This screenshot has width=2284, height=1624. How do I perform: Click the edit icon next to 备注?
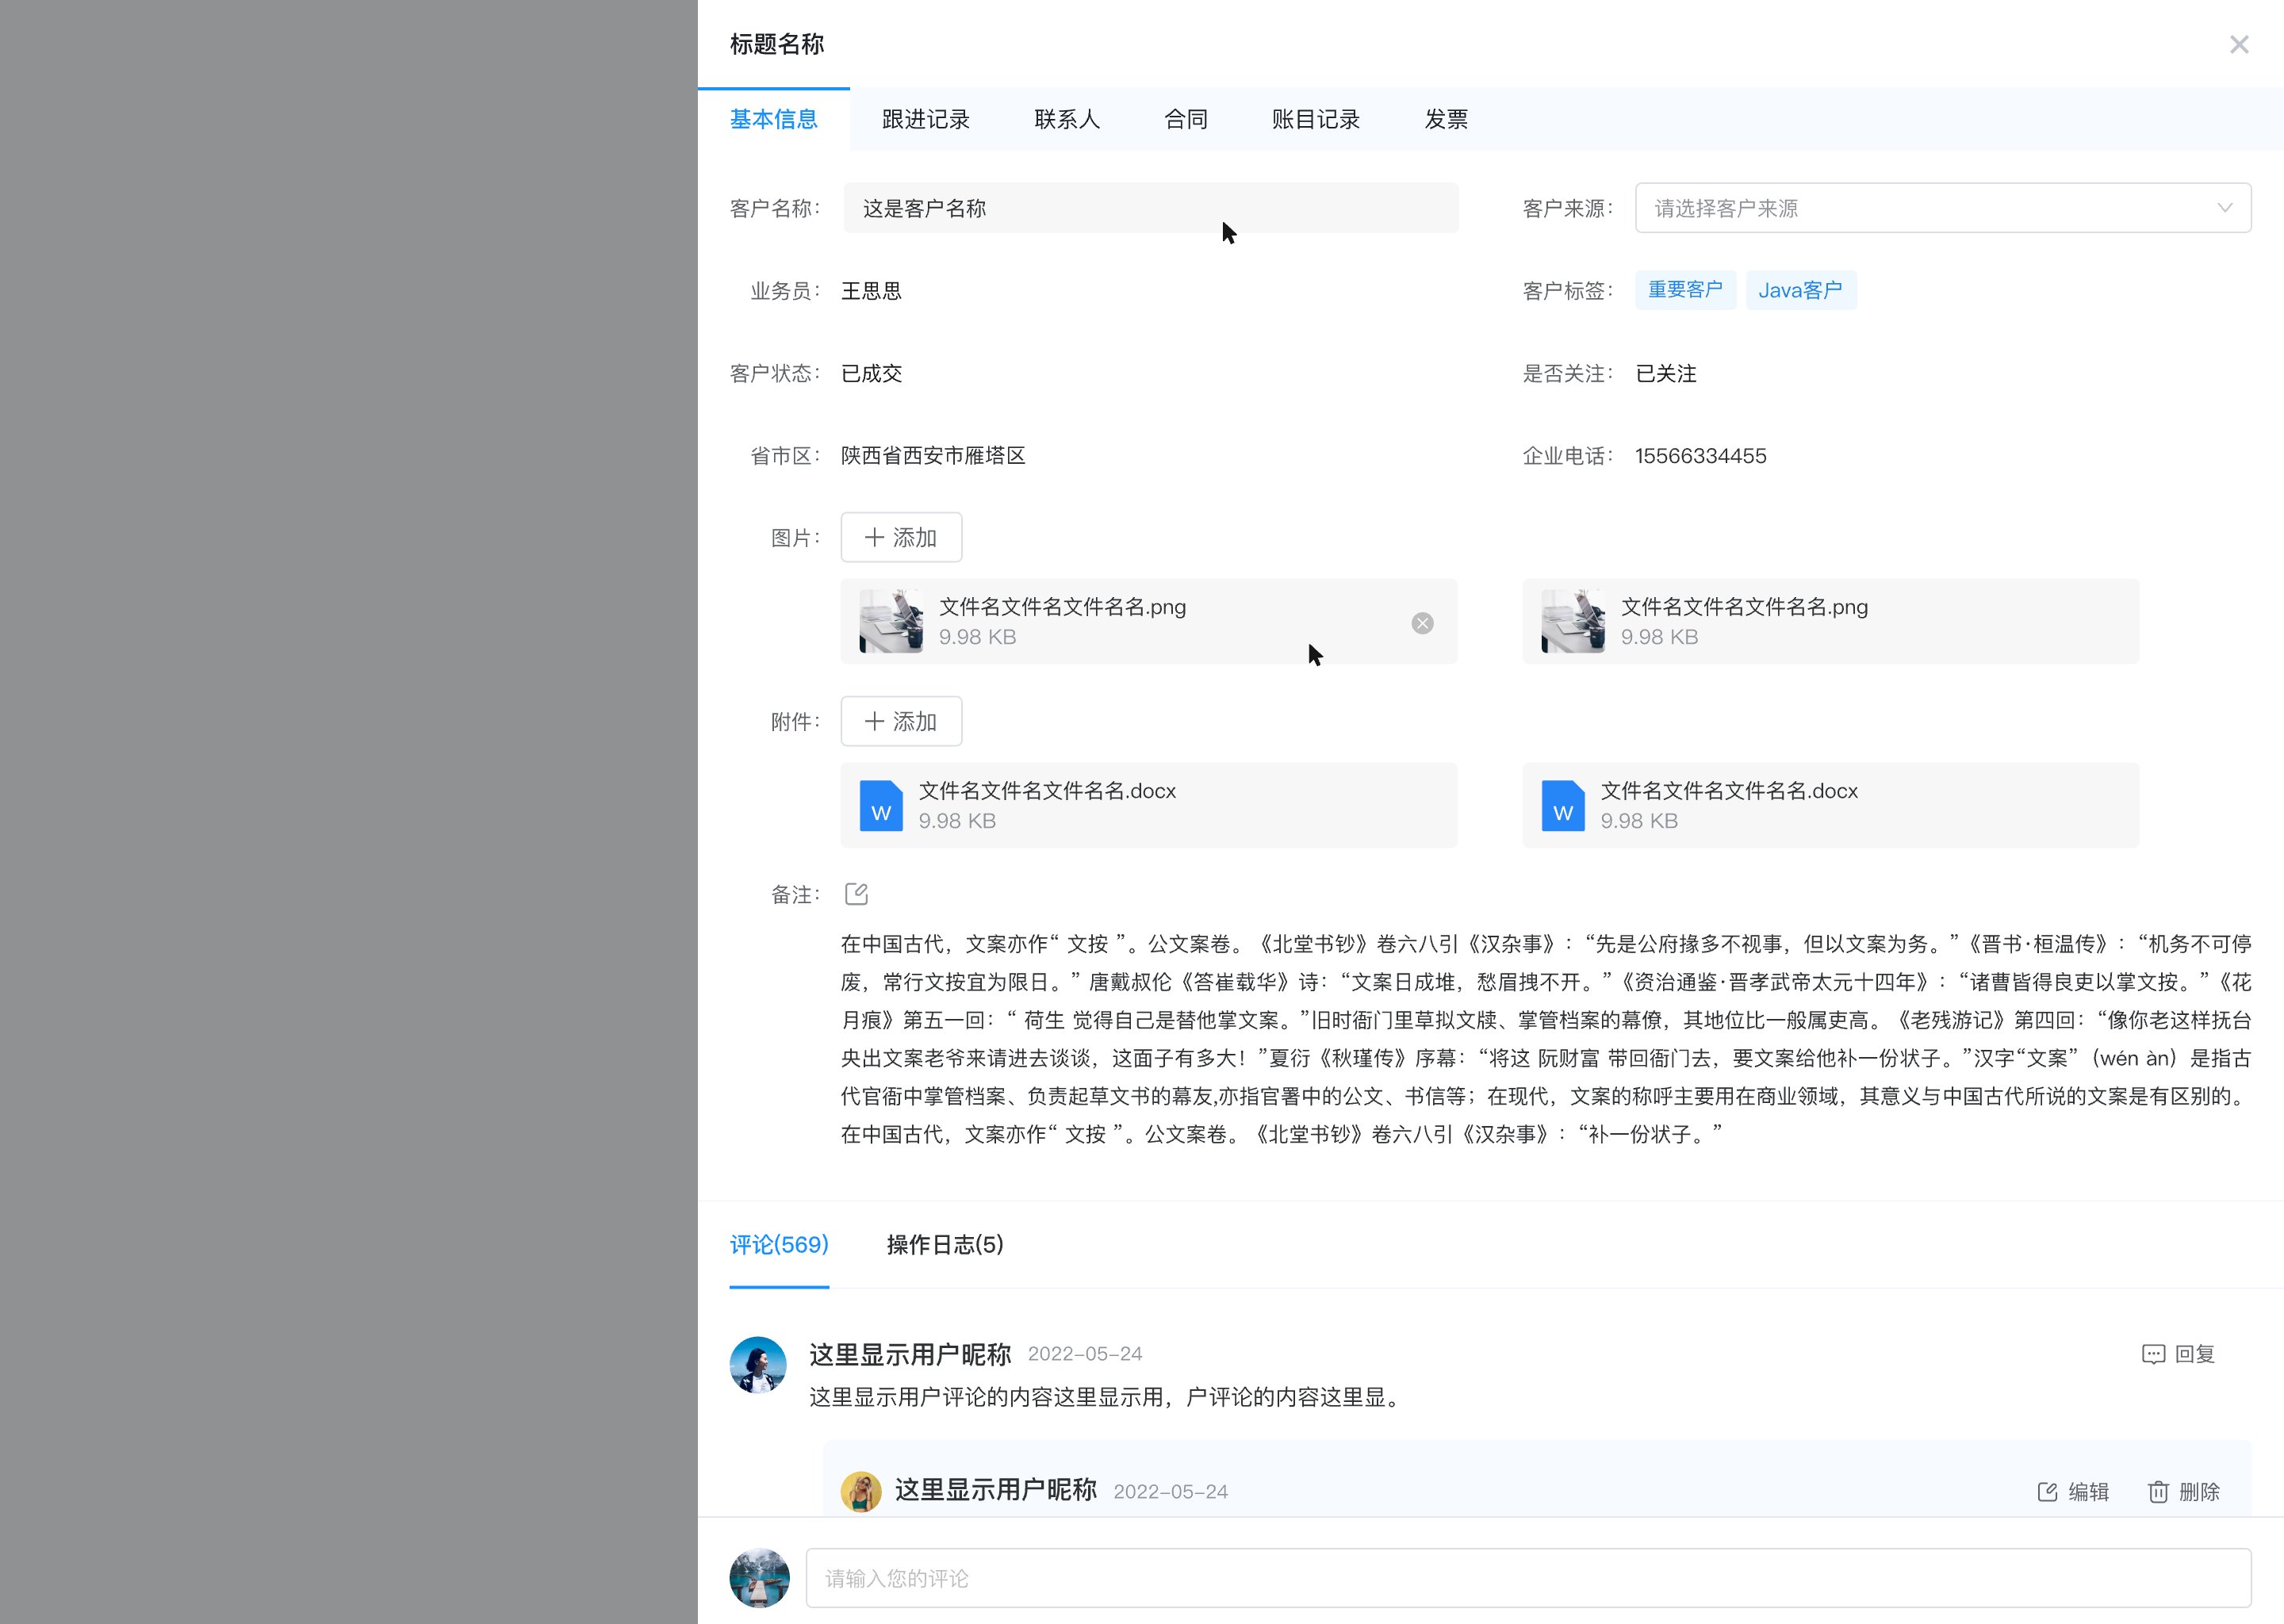[856, 894]
